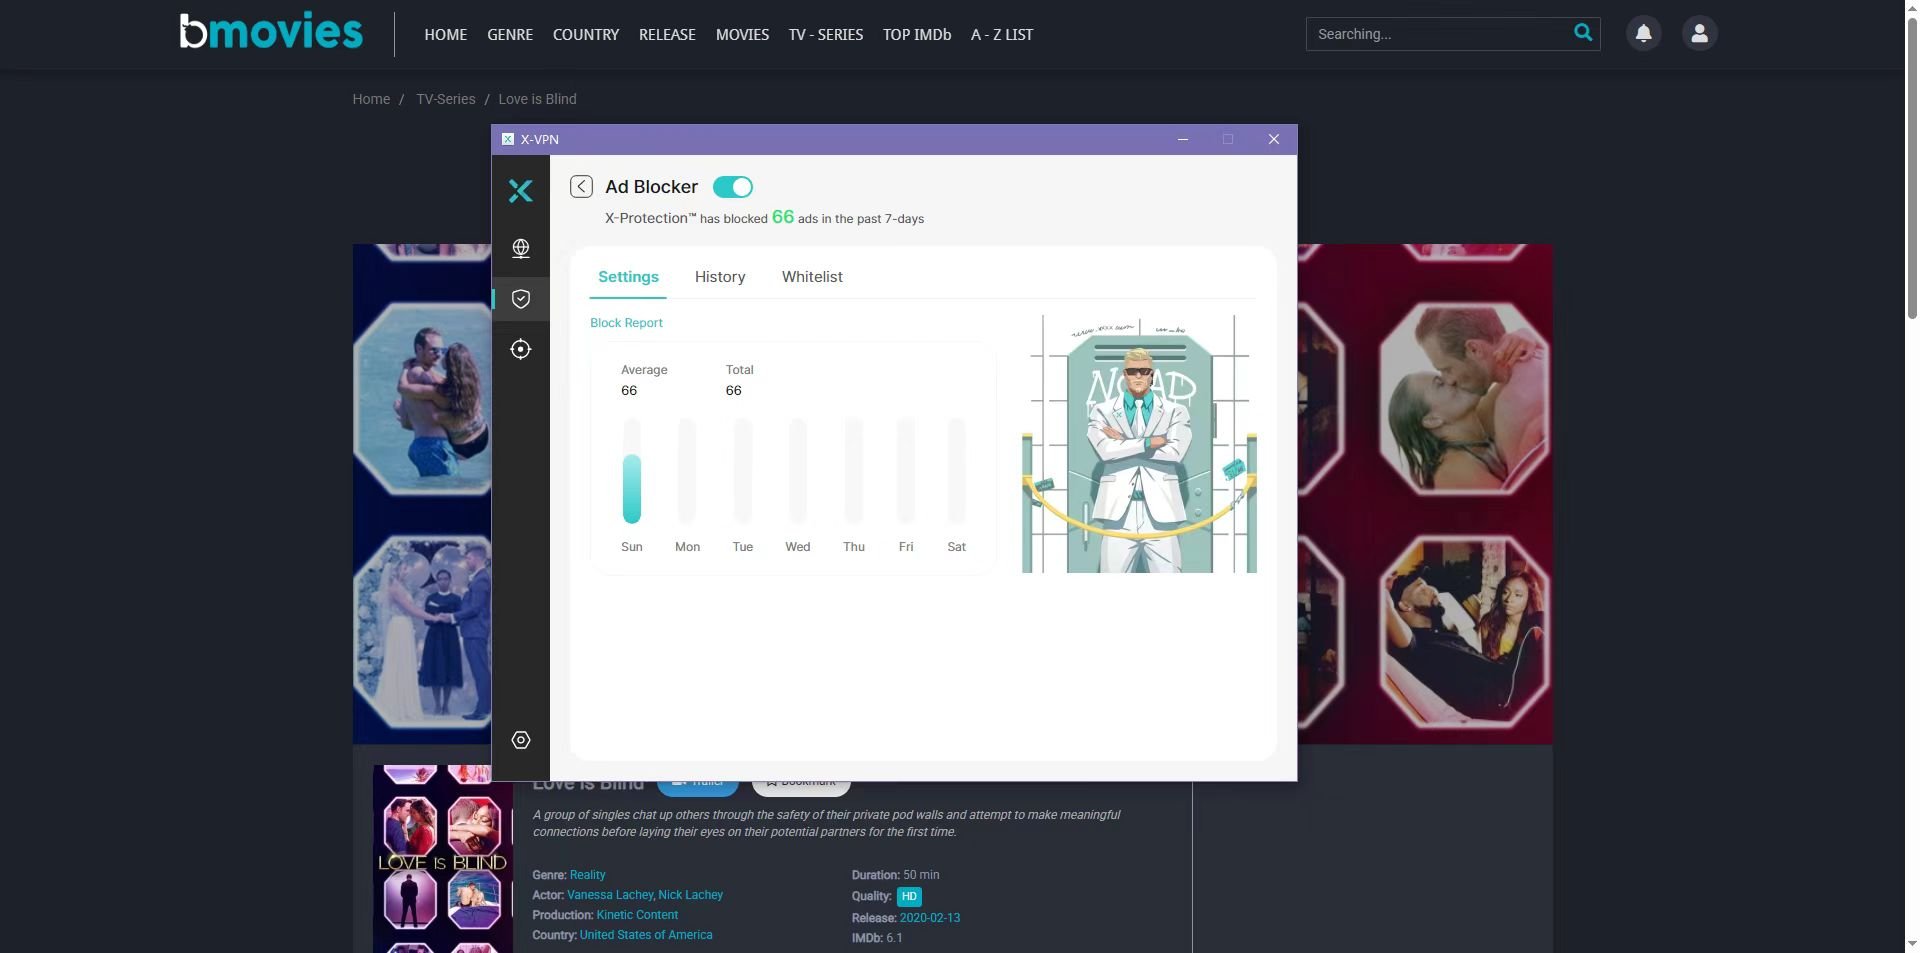Image resolution: width=1920 pixels, height=953 pixels.
Task: Turn off the Ad Blocker toggle
Action: (732, 187)
